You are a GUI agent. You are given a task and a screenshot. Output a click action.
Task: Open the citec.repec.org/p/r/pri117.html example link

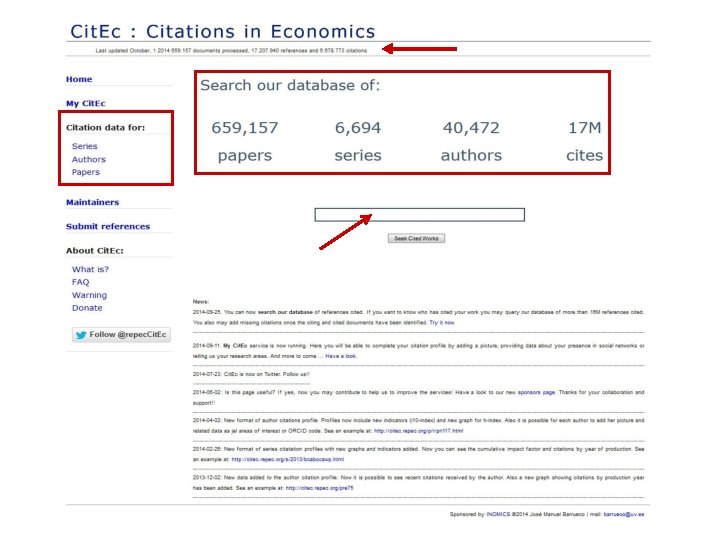(x=418, y=431)
